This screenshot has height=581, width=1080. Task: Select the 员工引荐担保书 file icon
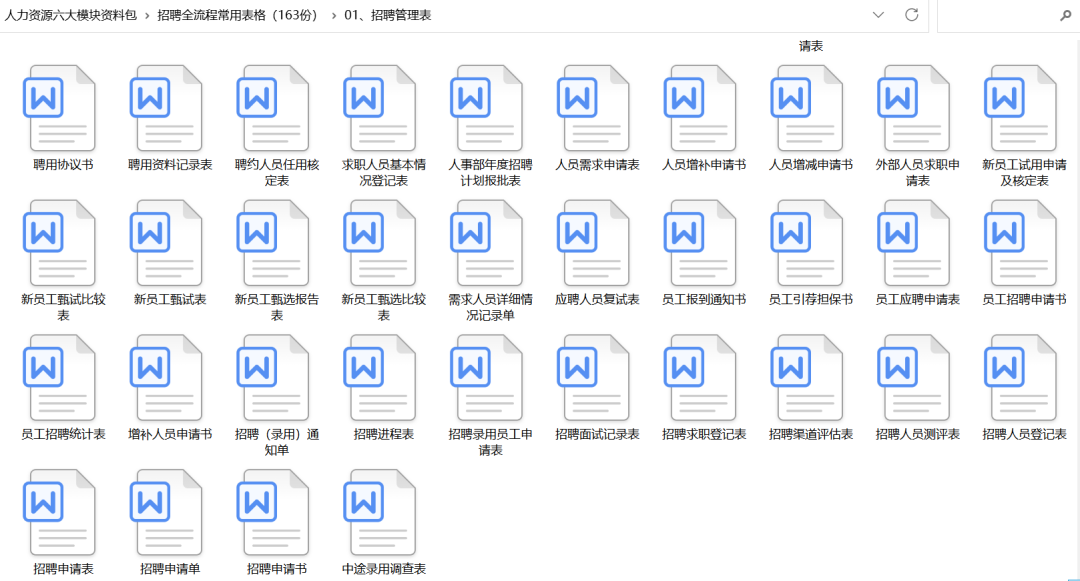click(807, 243)
